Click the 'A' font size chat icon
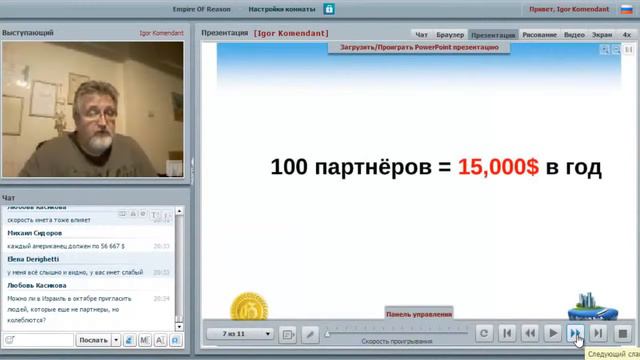 click(160, 340)
